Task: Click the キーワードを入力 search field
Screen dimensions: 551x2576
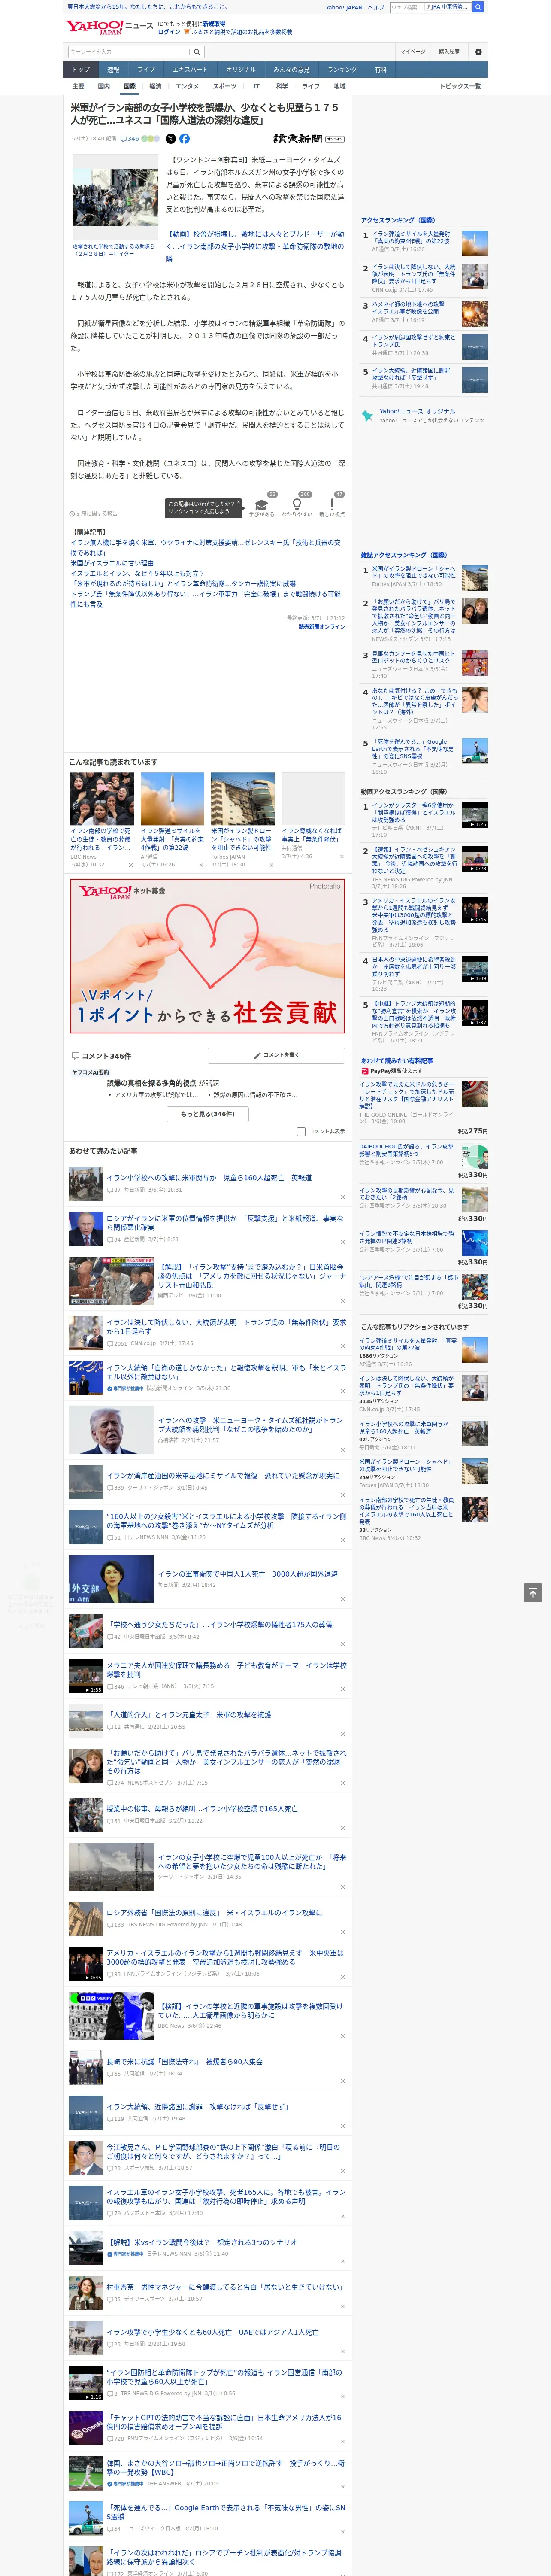Action: [x=129, y=52]
